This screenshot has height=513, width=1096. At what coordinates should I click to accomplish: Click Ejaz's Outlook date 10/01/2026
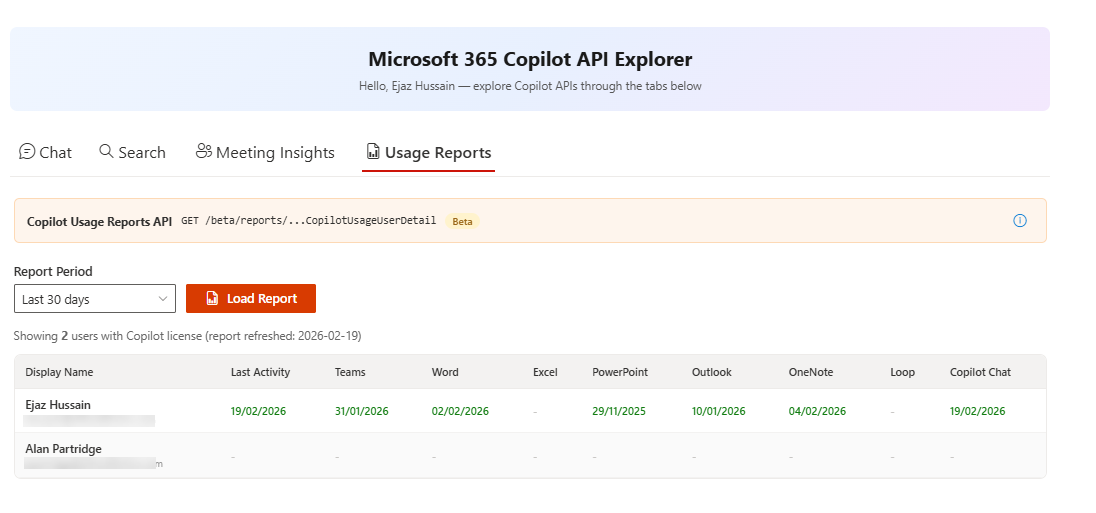[719, 411]
